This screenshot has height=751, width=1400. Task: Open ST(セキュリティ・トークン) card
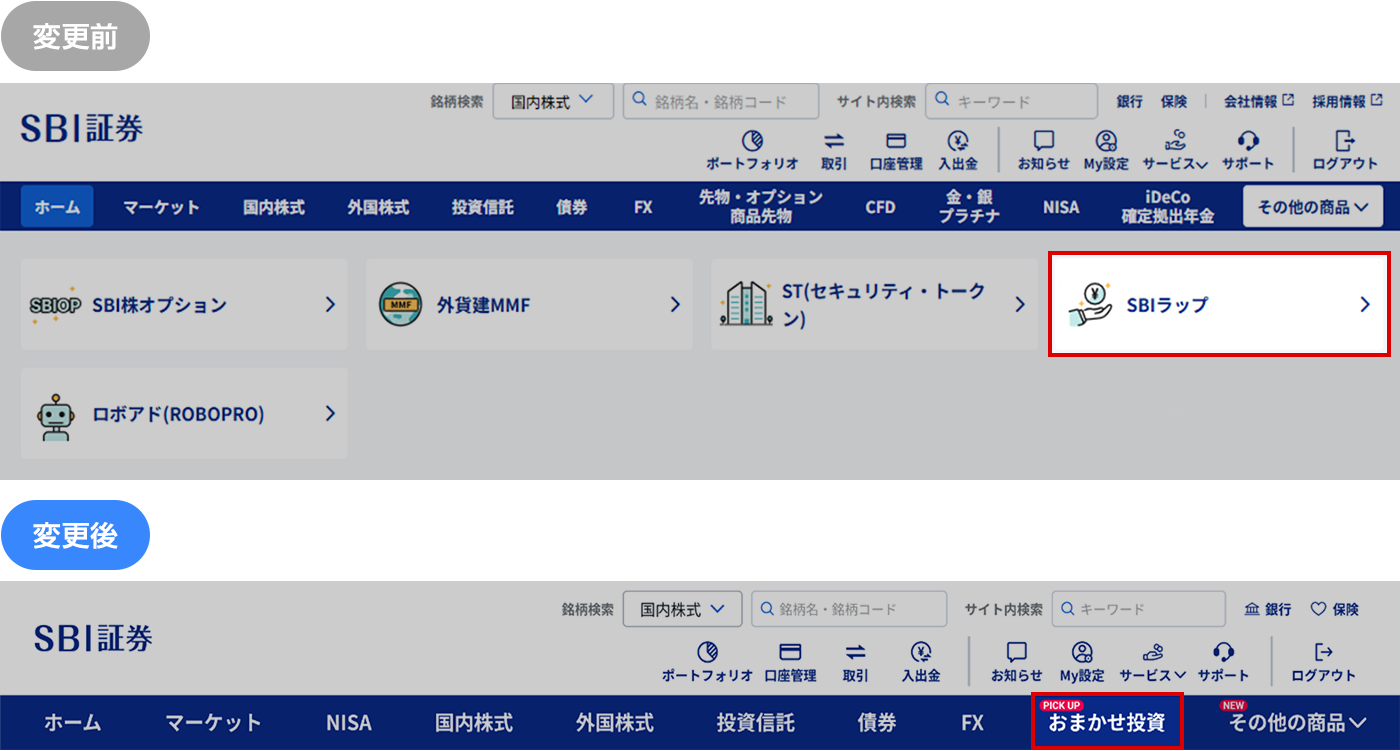(874, 305)
